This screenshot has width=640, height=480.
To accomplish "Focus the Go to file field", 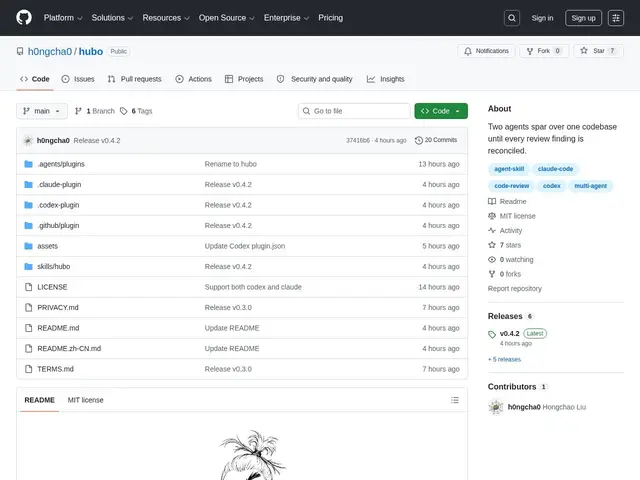I will click(x=354, y=111).
